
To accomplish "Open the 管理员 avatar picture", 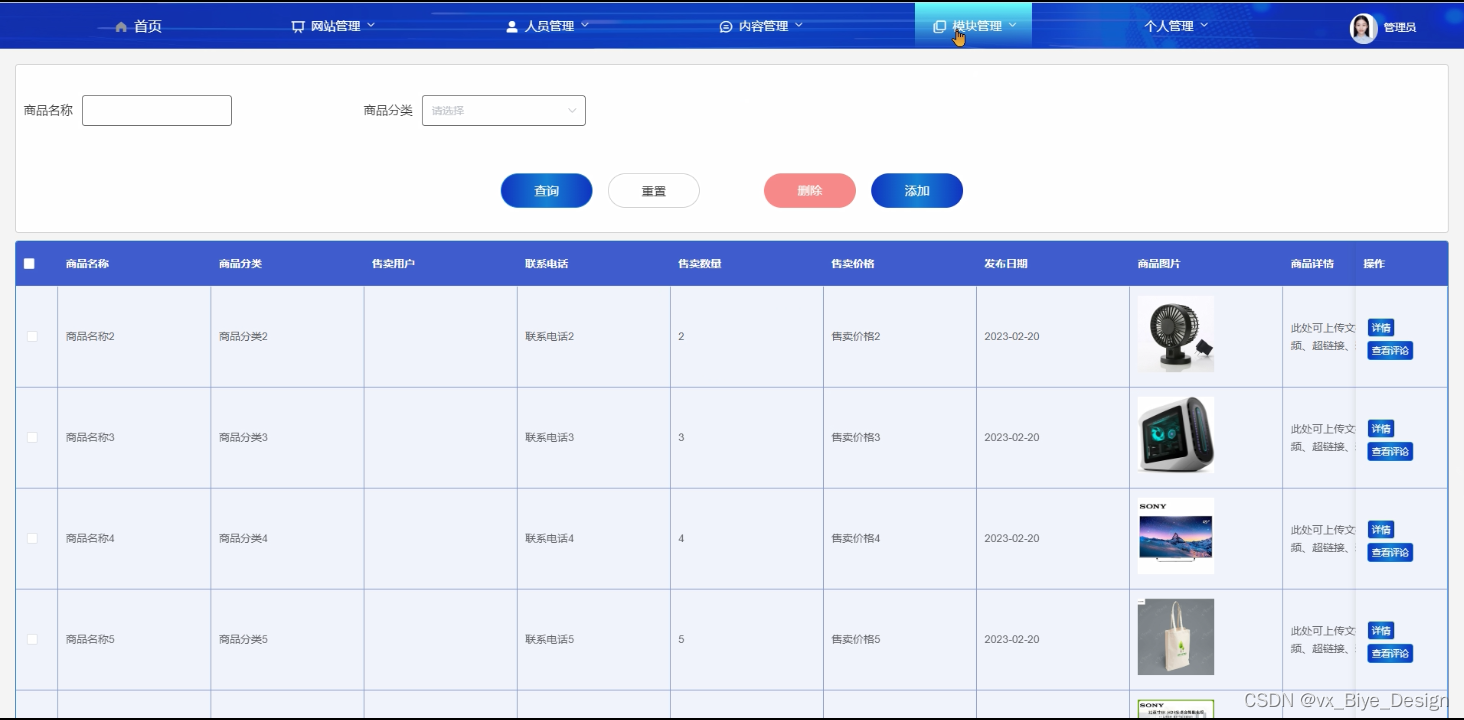I will tap(1364, 28).
